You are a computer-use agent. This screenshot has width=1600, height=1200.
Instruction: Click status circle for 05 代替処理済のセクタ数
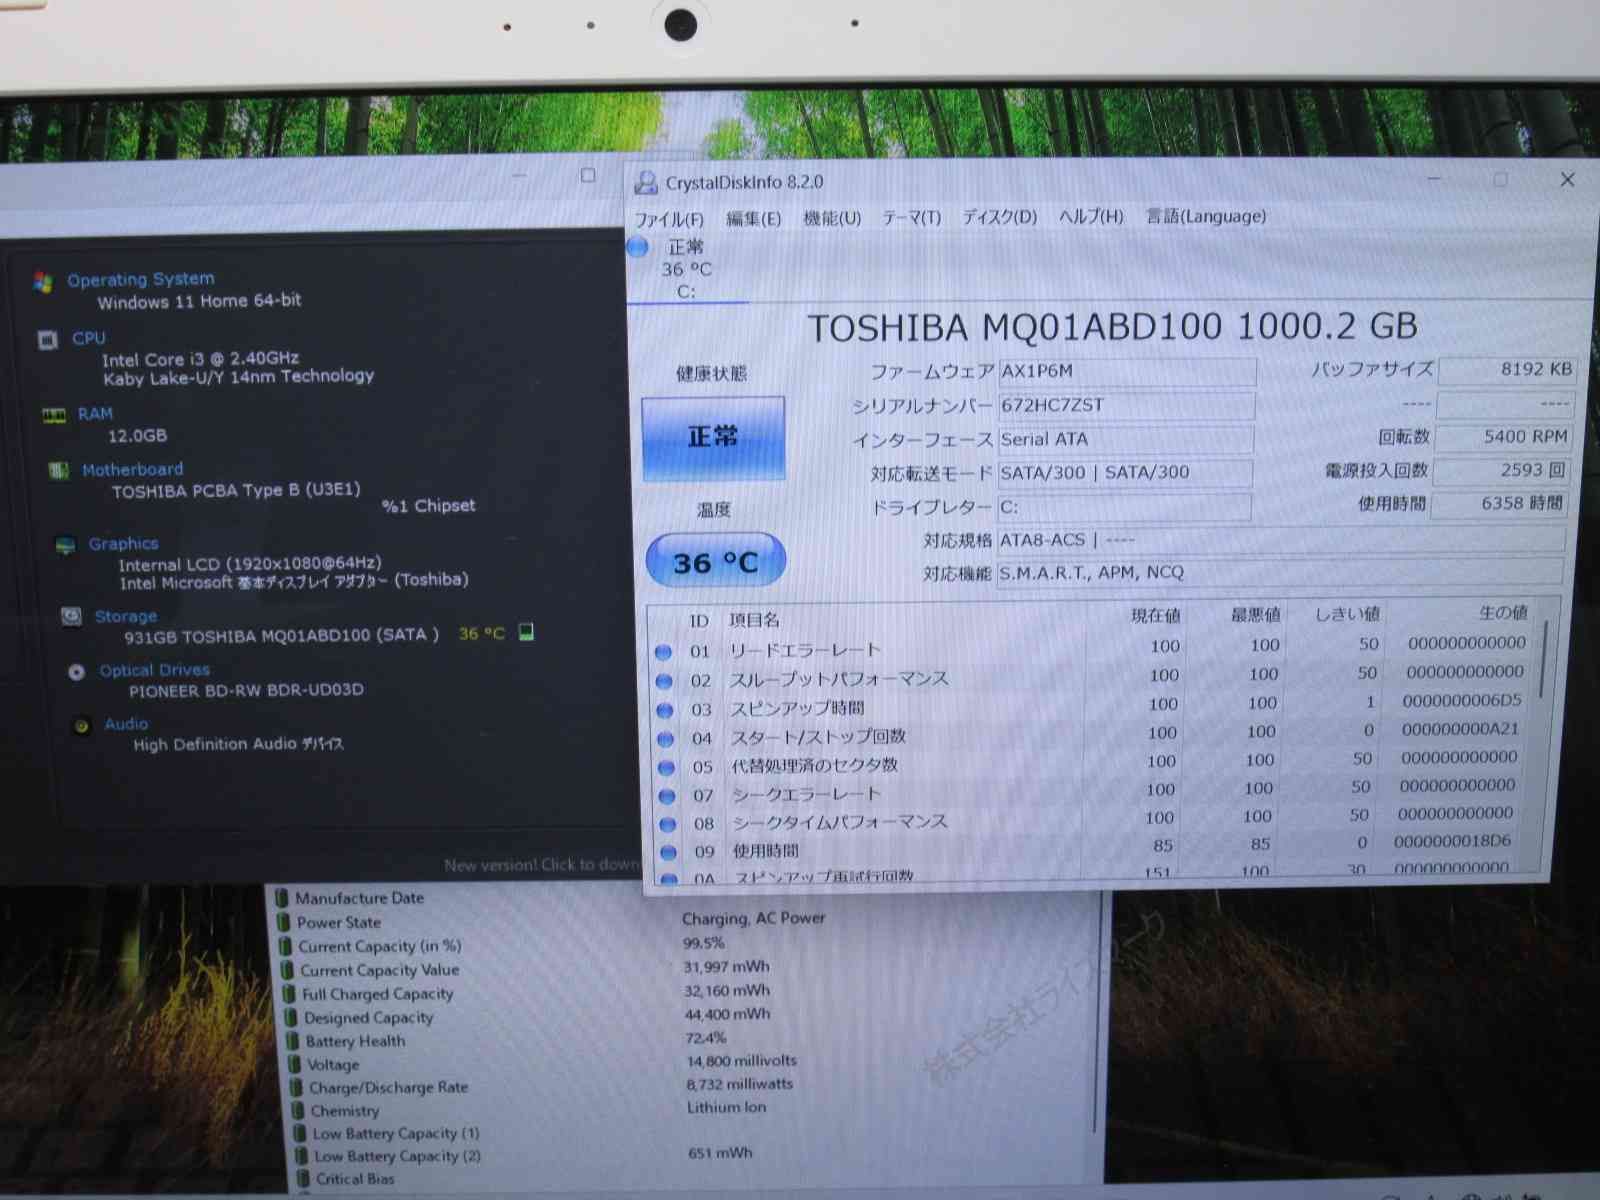(667, 768)
